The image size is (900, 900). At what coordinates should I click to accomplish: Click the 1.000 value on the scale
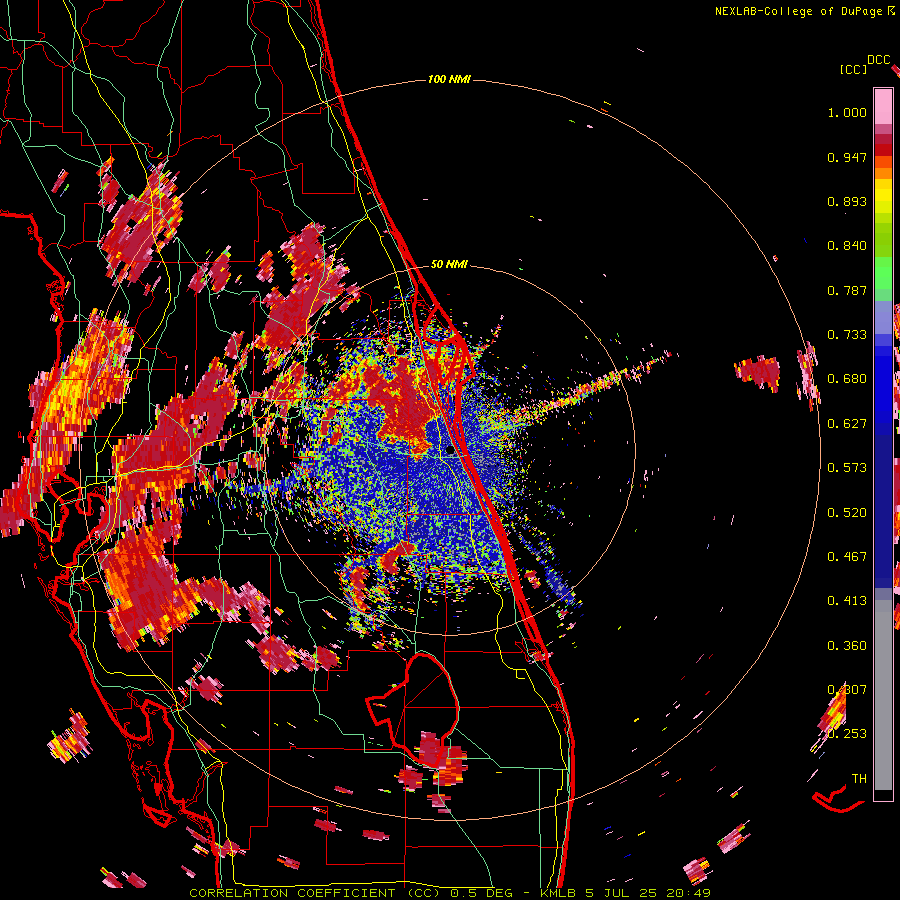(x=847, y=112)
